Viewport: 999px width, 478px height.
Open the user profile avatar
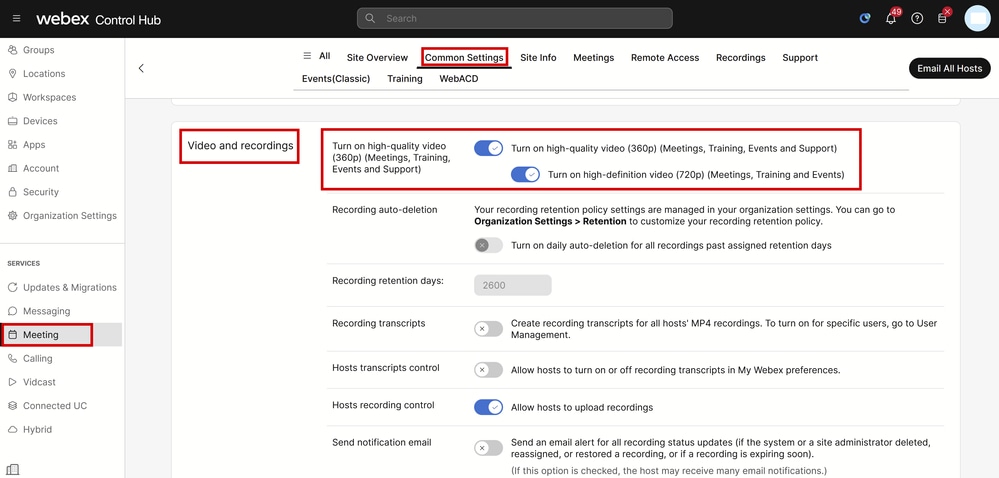click(977, 18)
